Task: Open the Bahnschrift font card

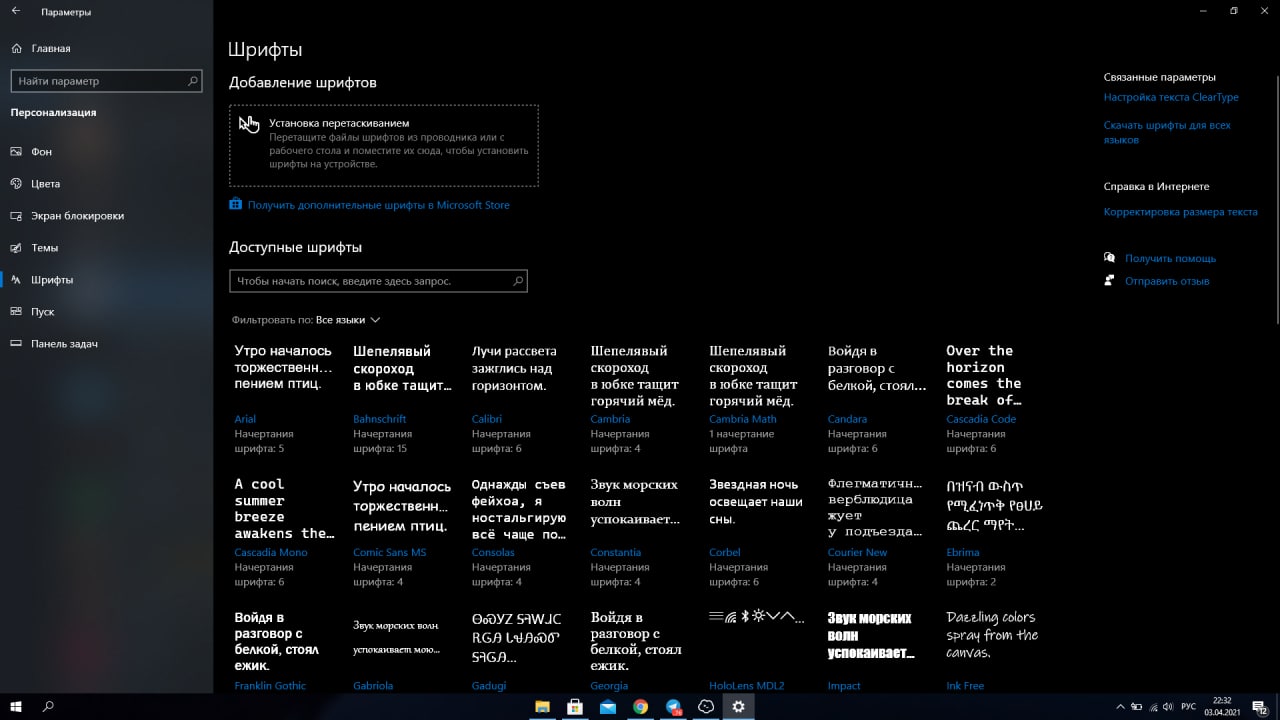Action: coord(402,398)
